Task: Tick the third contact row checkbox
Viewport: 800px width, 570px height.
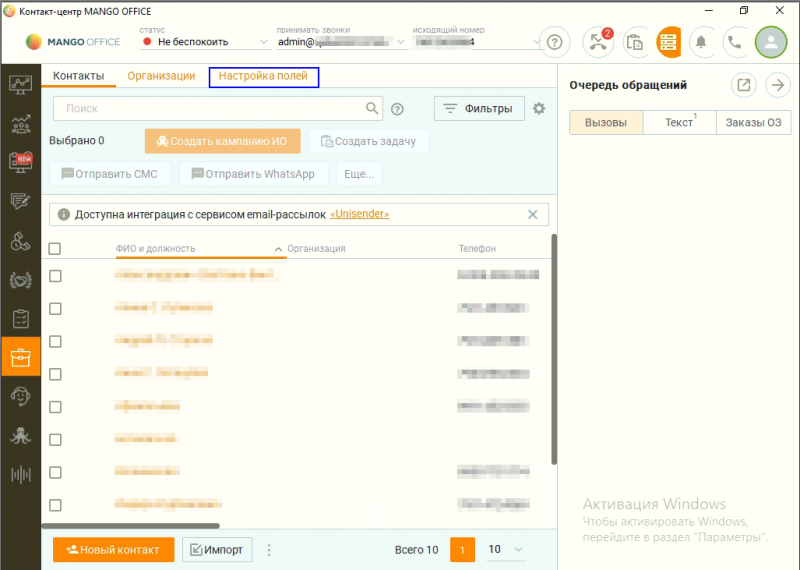Action: tap(55, 341)
